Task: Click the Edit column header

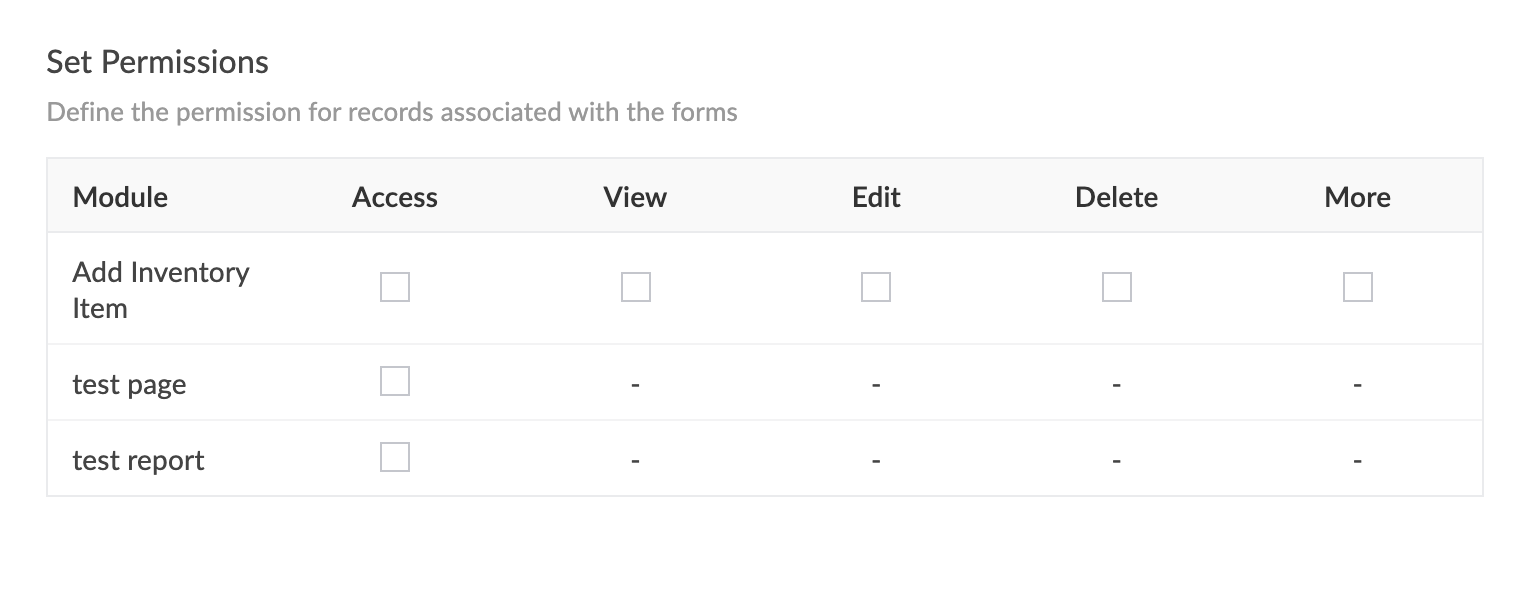Action: point(876,197)
